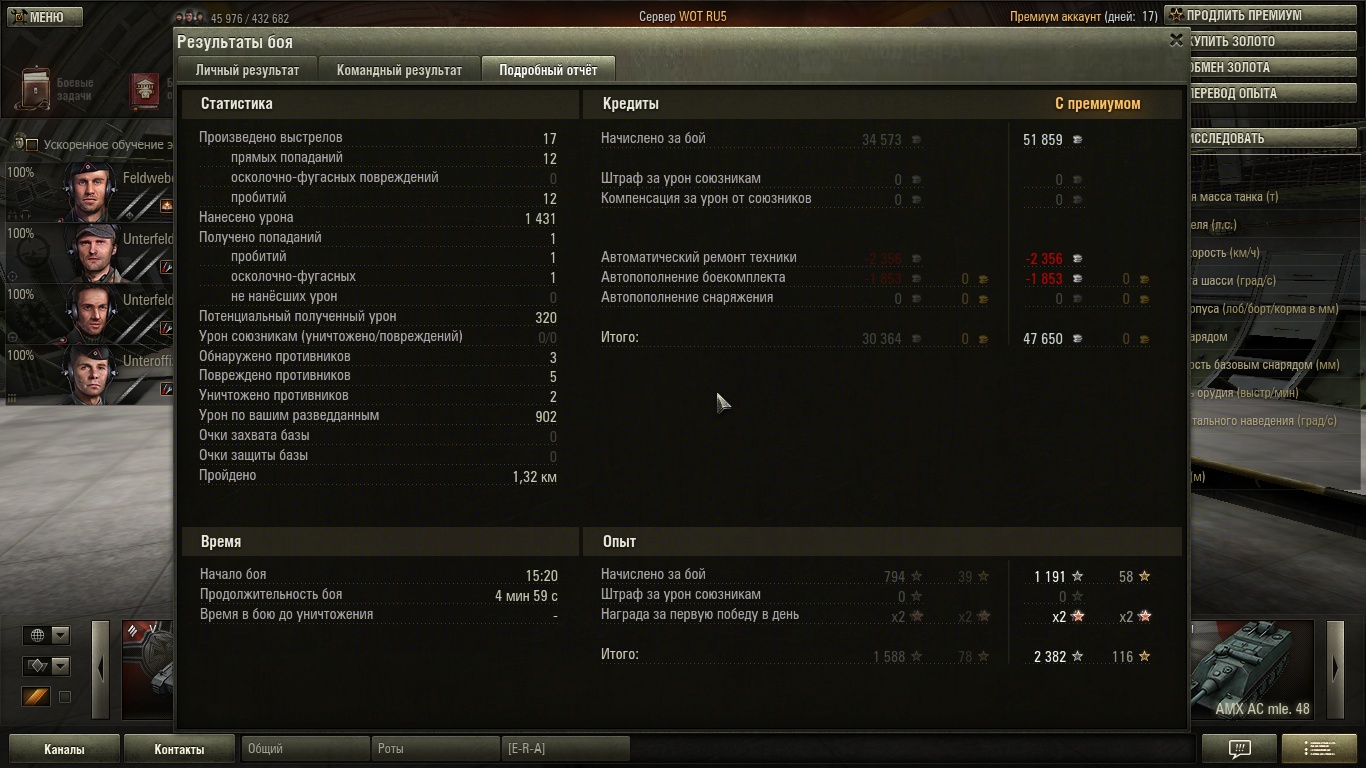Toggle the checkbox next to the orange stripe filter
The image size is (1366, 768).
(65, 697)
